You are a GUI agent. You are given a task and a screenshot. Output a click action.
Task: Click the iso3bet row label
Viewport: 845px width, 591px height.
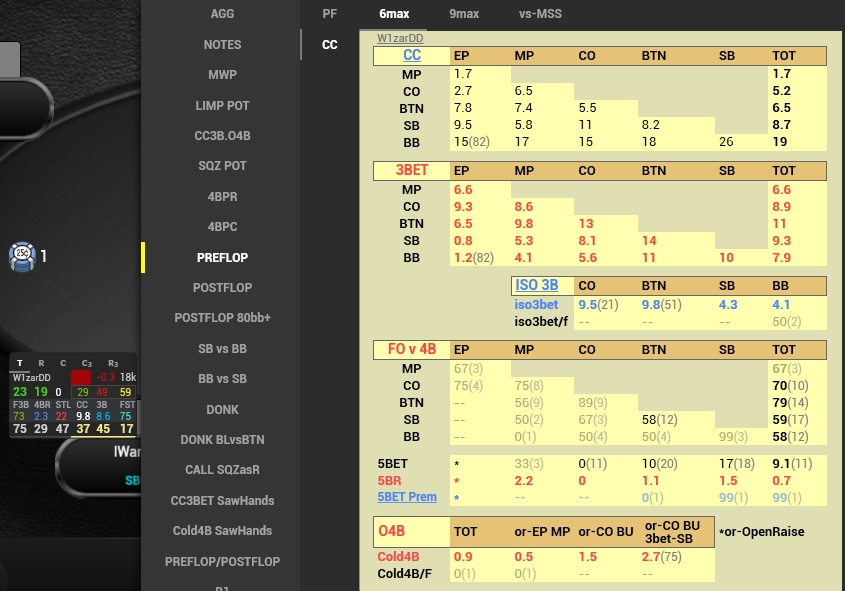(x=536, y=304)
